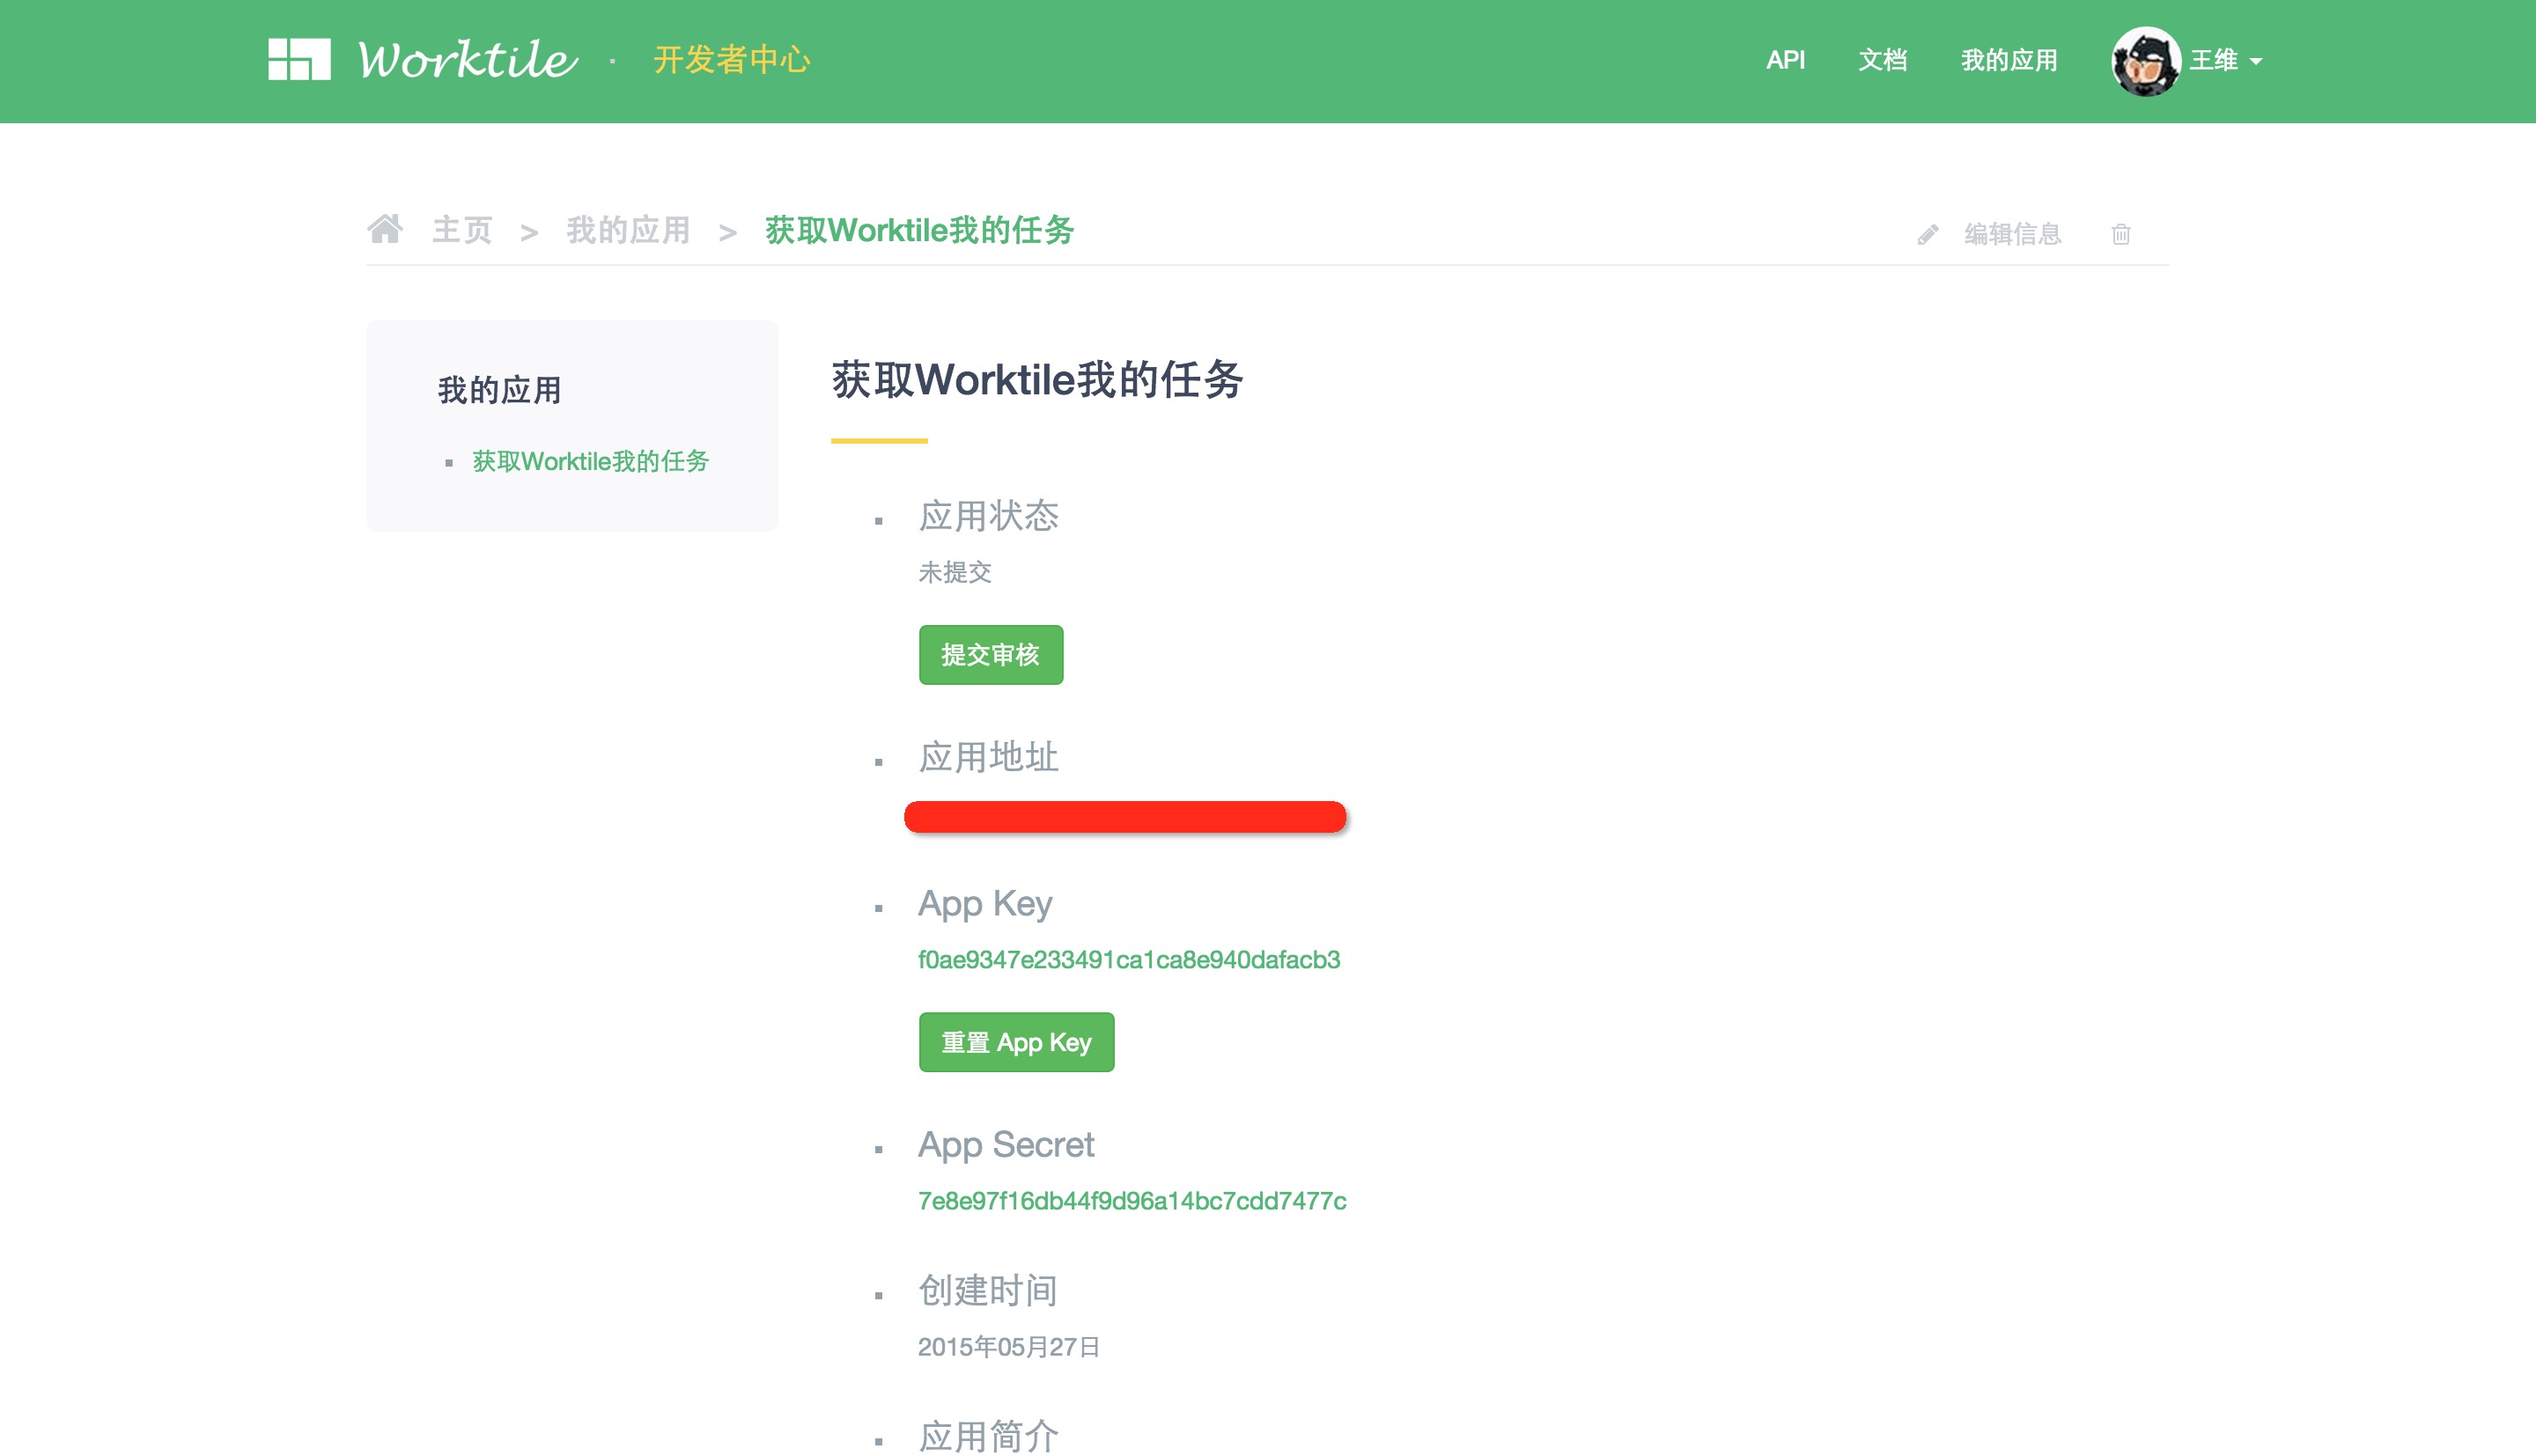The width and height of the screenshot is (2536, 1456).
Task: Click the 我的应用 sidebar heading
Action: pyautogui.click(x=499, y=390)
